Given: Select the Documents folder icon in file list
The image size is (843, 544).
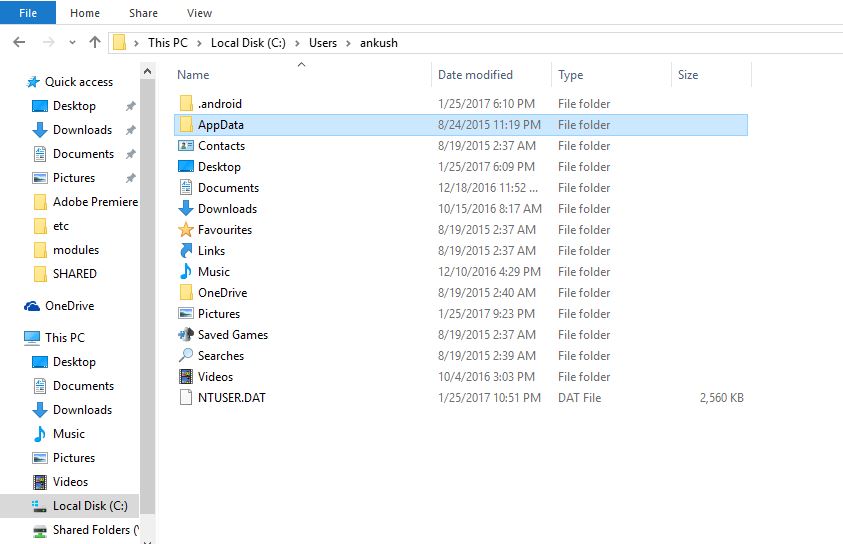Looking at the screenshot, I should [x=186, y=187].
